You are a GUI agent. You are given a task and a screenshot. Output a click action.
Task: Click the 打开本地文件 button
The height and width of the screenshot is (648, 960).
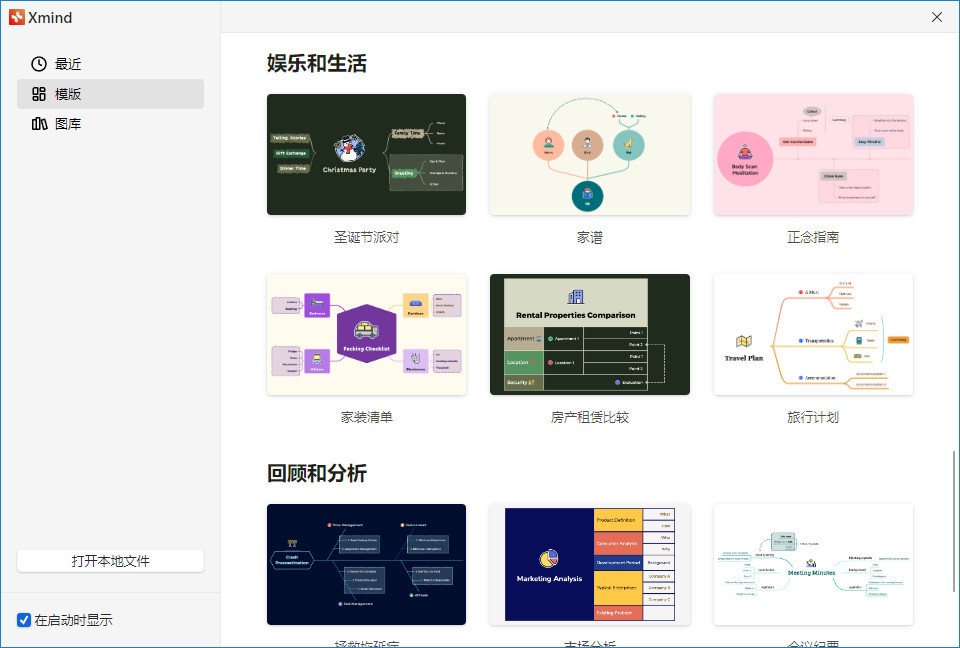click(110, 561)
